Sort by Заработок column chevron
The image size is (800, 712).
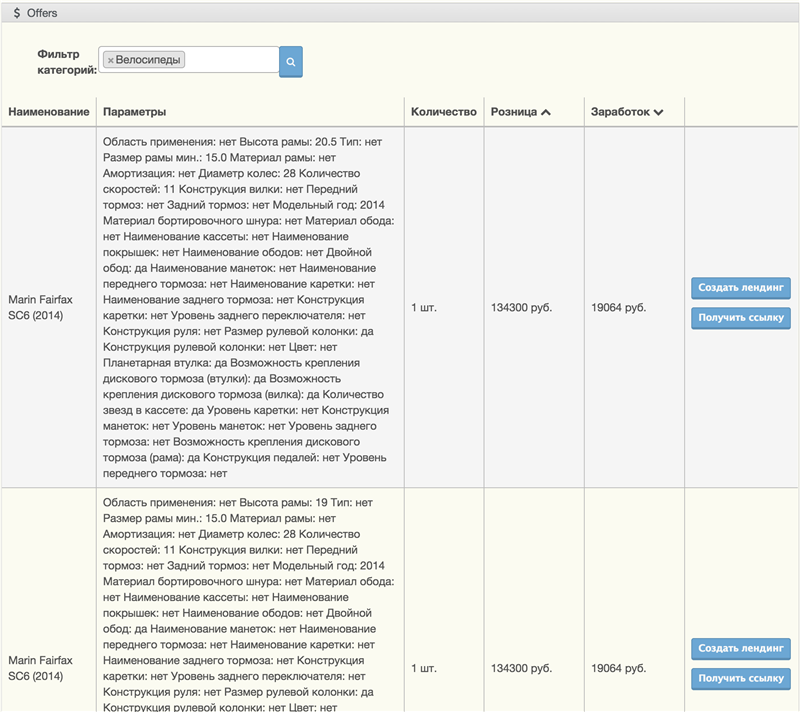pos(658,112)
